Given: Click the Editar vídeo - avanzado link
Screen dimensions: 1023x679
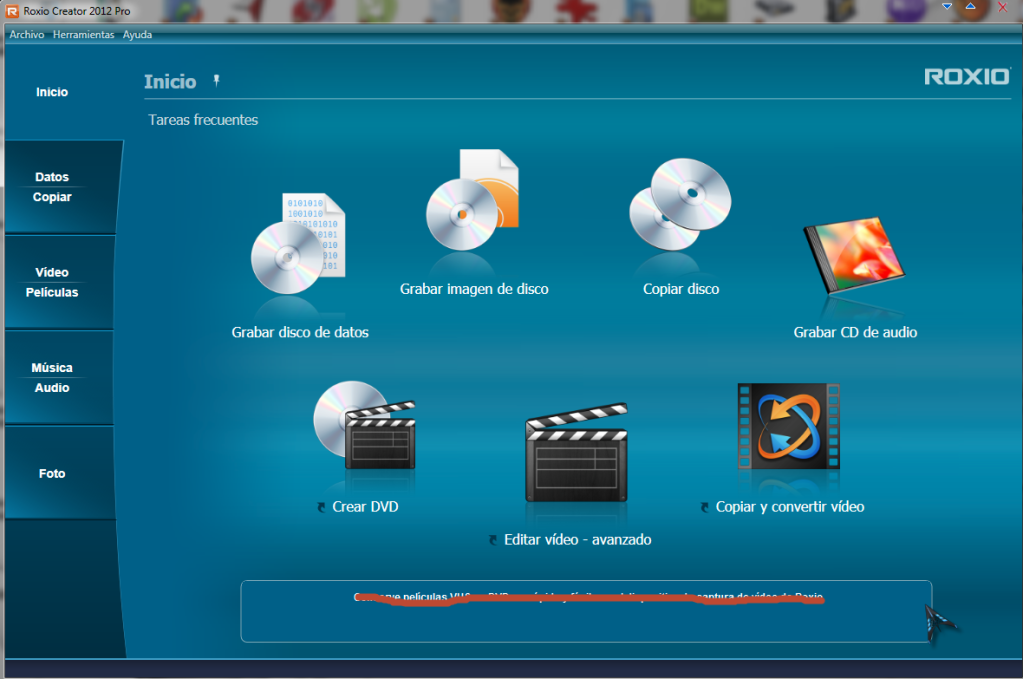Looking at the screenshot, I should [577, 540].
